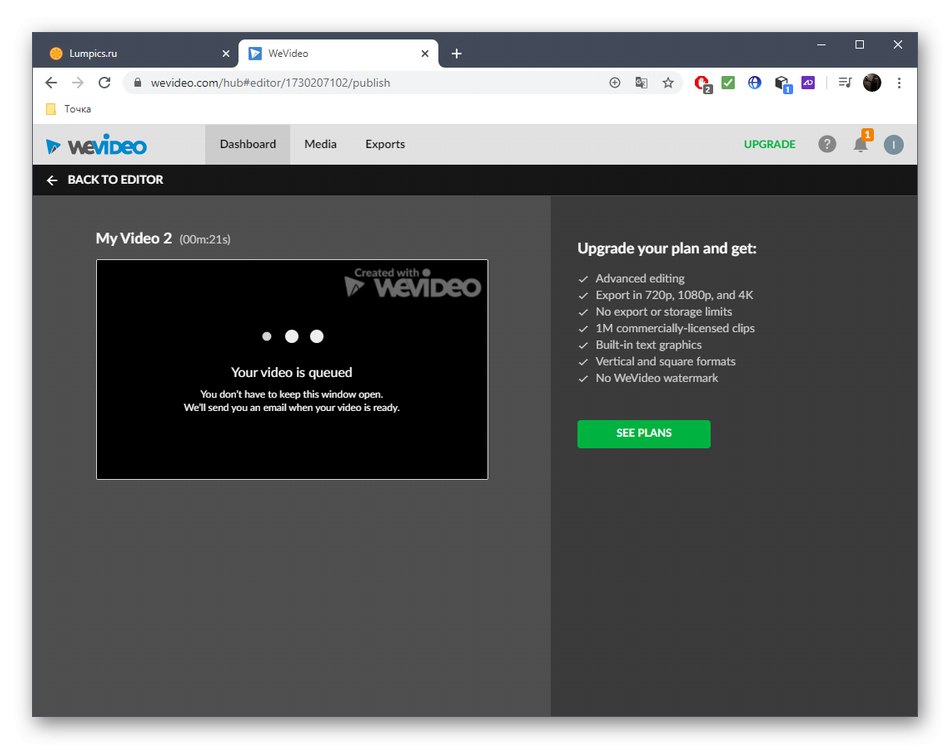Click the SEE PLANS button

tap(643, 434)
